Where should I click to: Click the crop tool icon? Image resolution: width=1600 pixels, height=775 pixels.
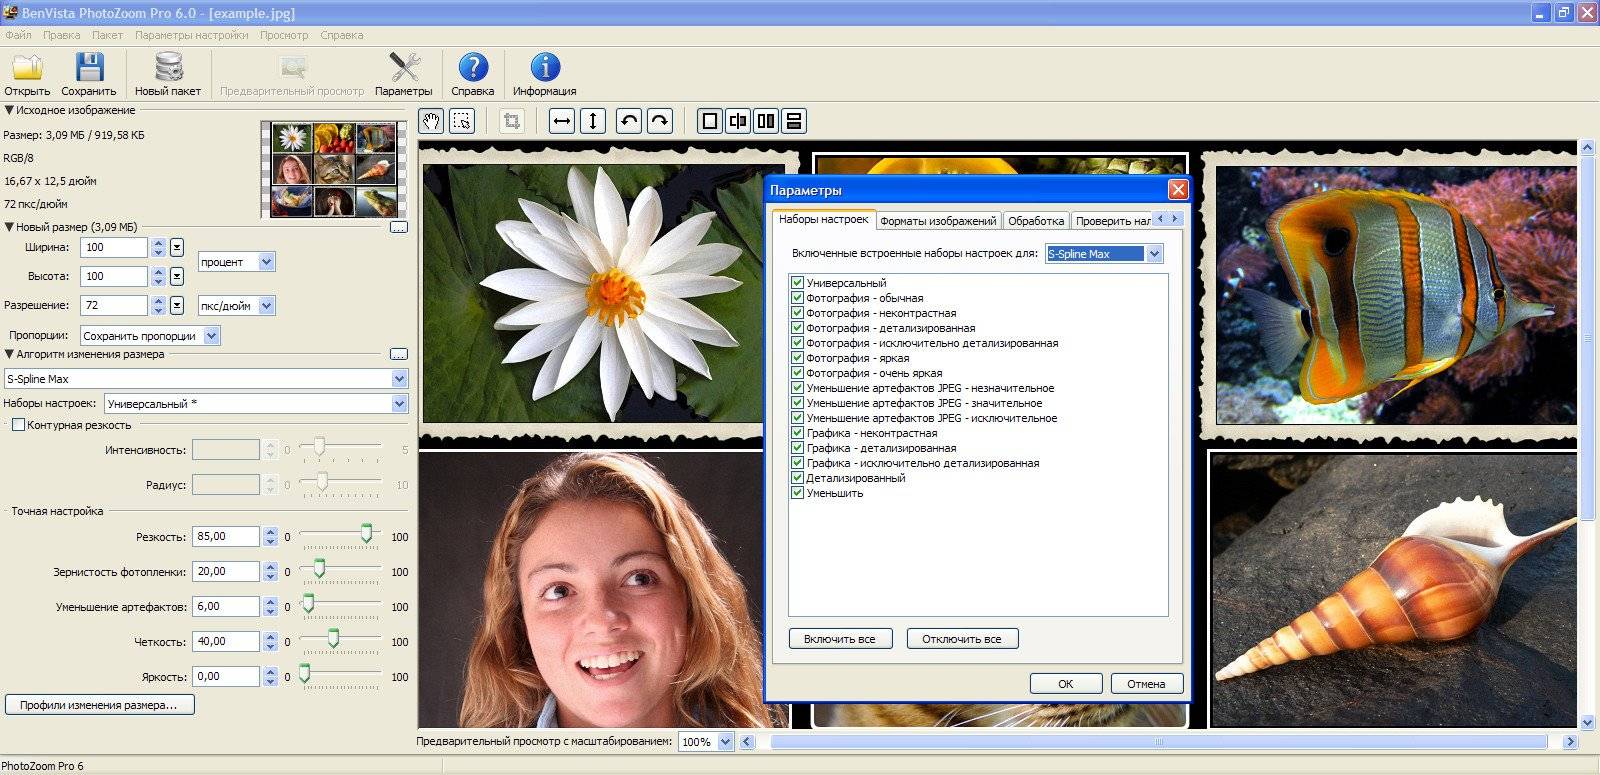(x=512, y=121)
